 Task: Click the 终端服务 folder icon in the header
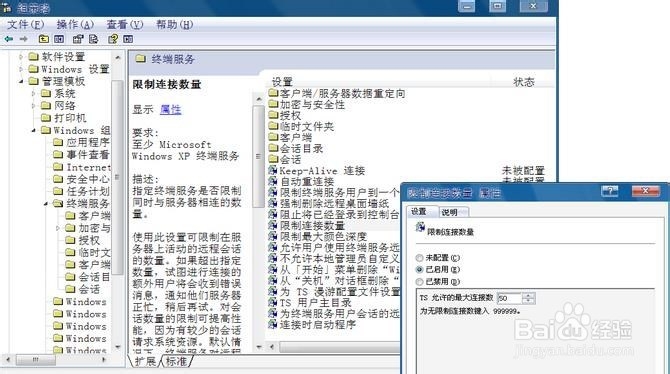(141, 59)
